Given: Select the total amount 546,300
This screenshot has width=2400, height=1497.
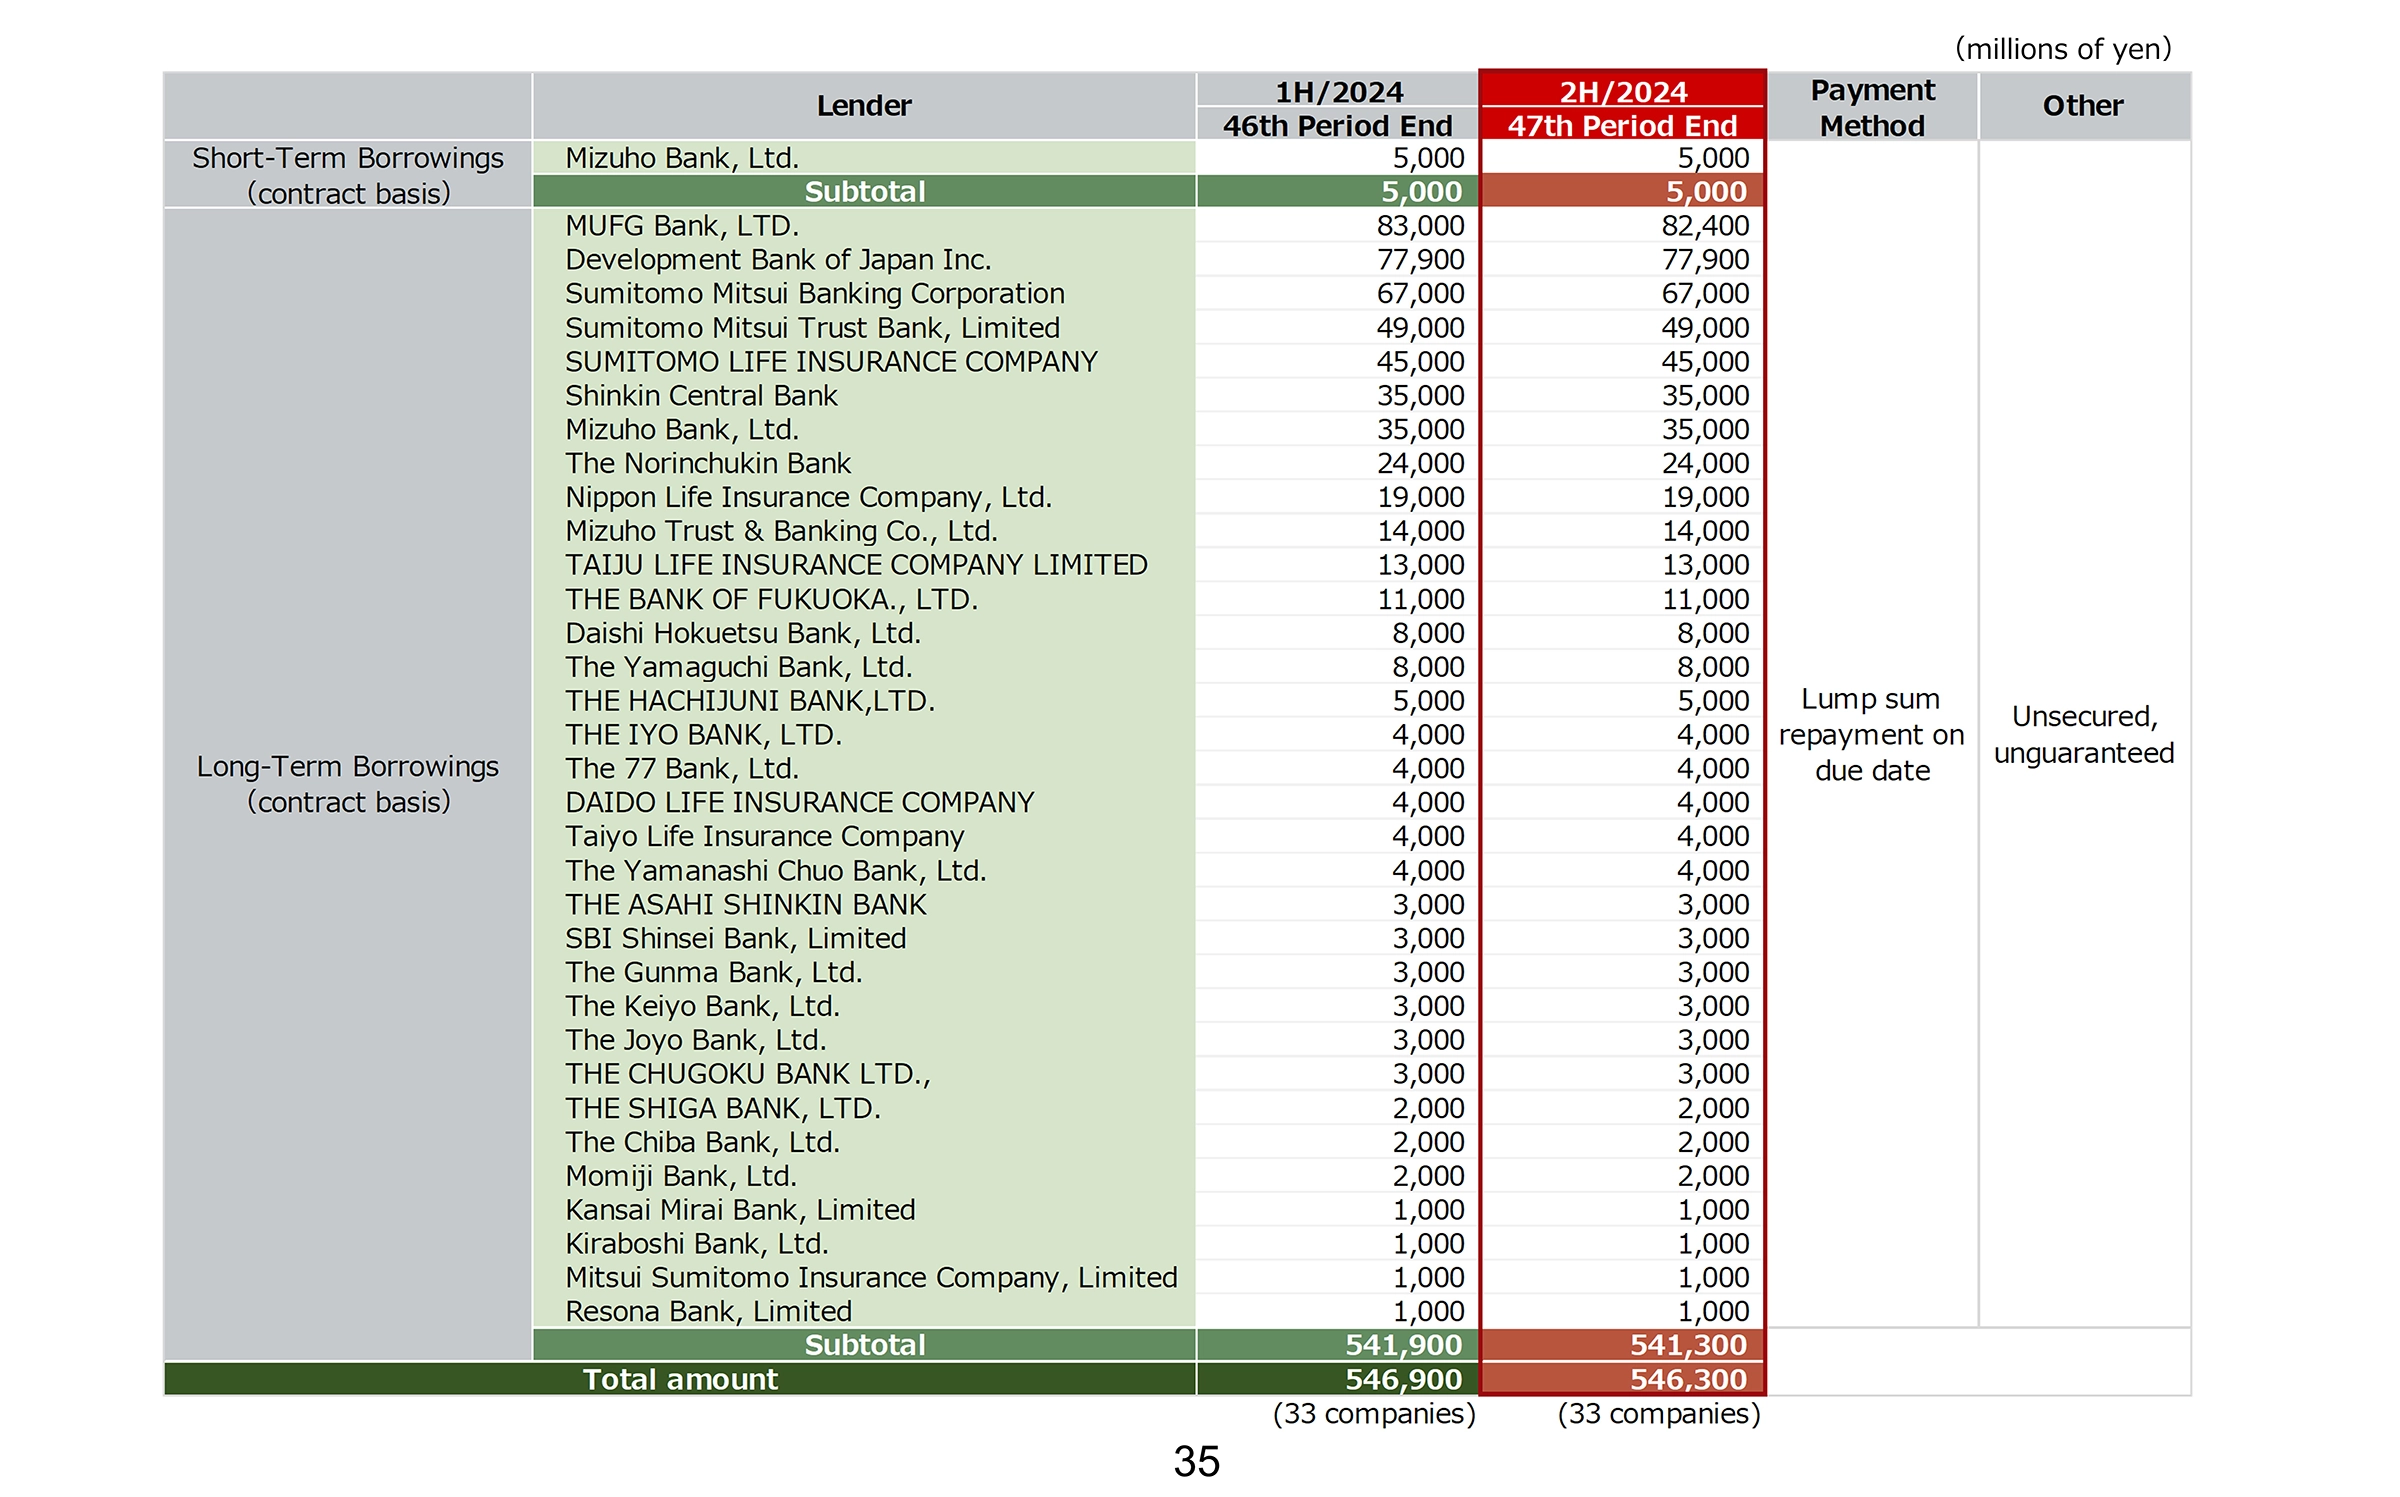Looking at the screenshot, I should (1688, 1379).
